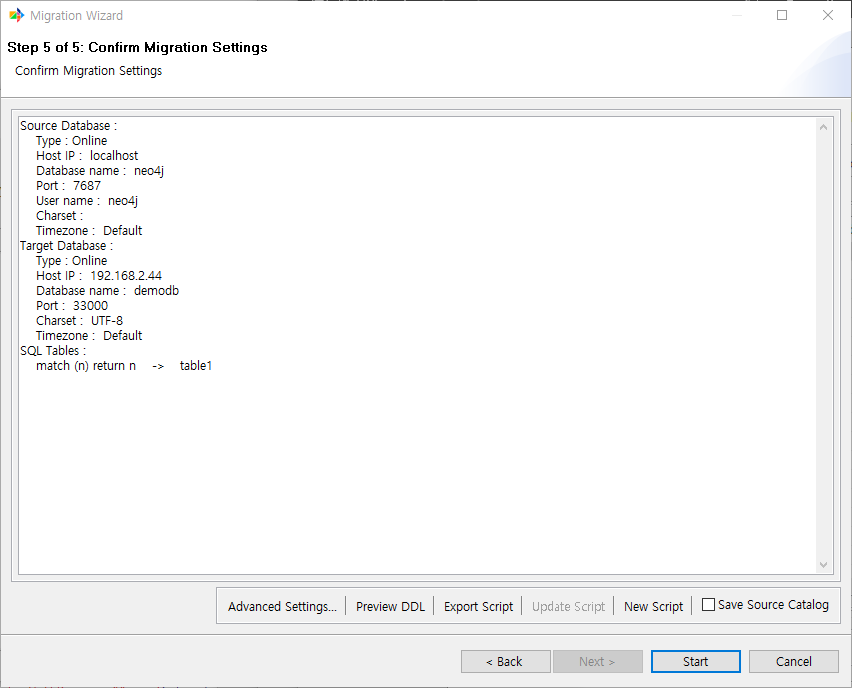Click the scroll down arrow in the summary
Viewport: 852px width, 688px height.
[x=824, y=565]
